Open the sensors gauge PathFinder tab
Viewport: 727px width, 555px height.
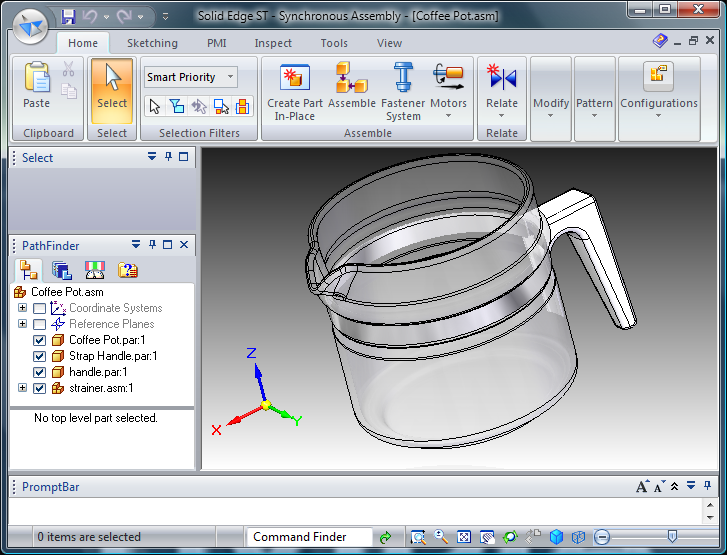pyautogui.click(x=95, y=270)
